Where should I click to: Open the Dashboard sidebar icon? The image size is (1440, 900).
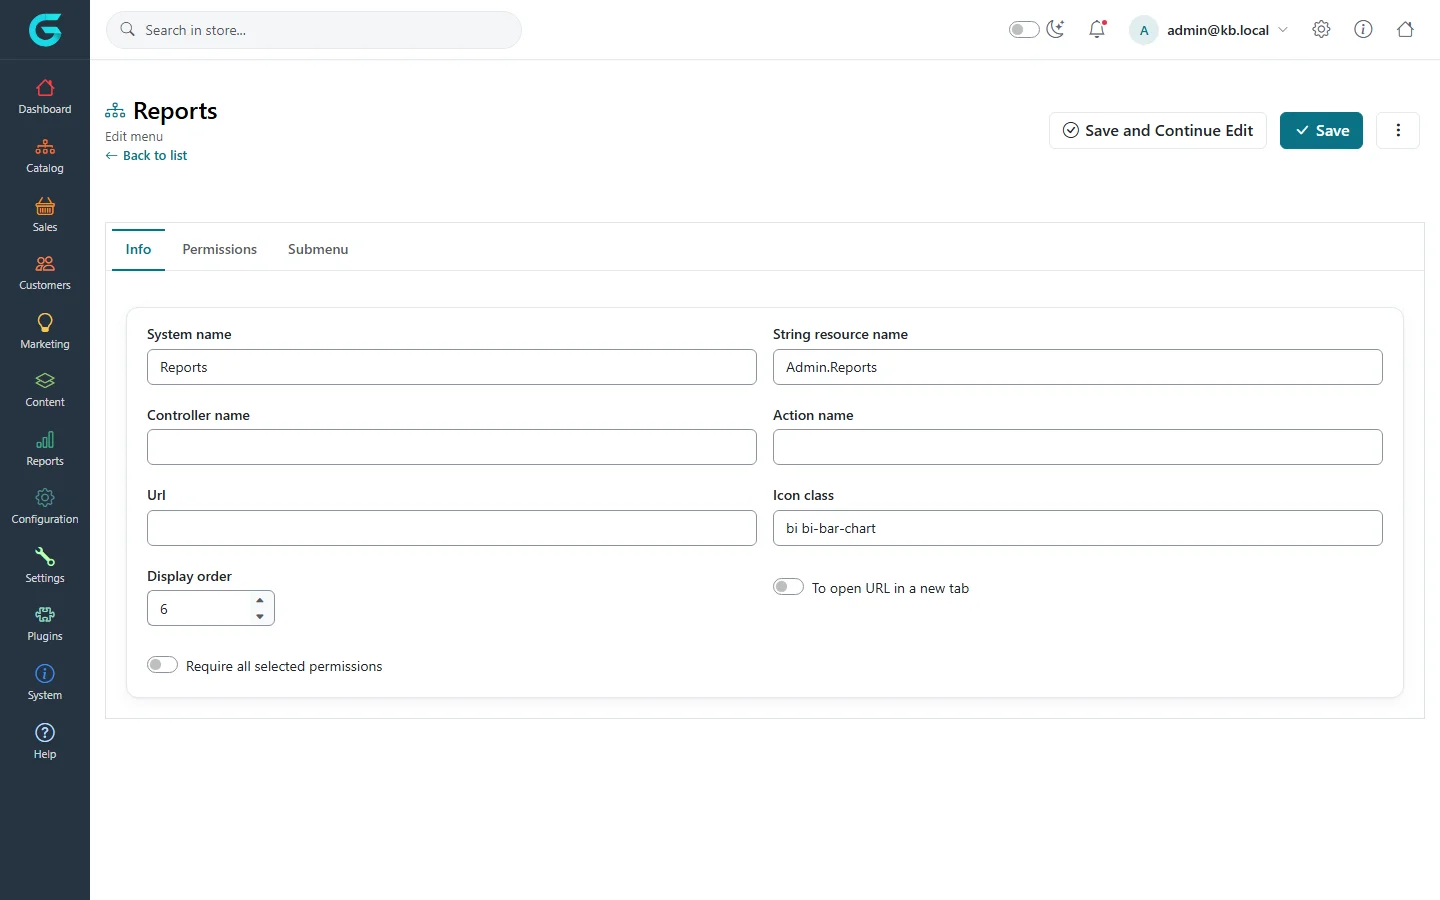(45, 88)
